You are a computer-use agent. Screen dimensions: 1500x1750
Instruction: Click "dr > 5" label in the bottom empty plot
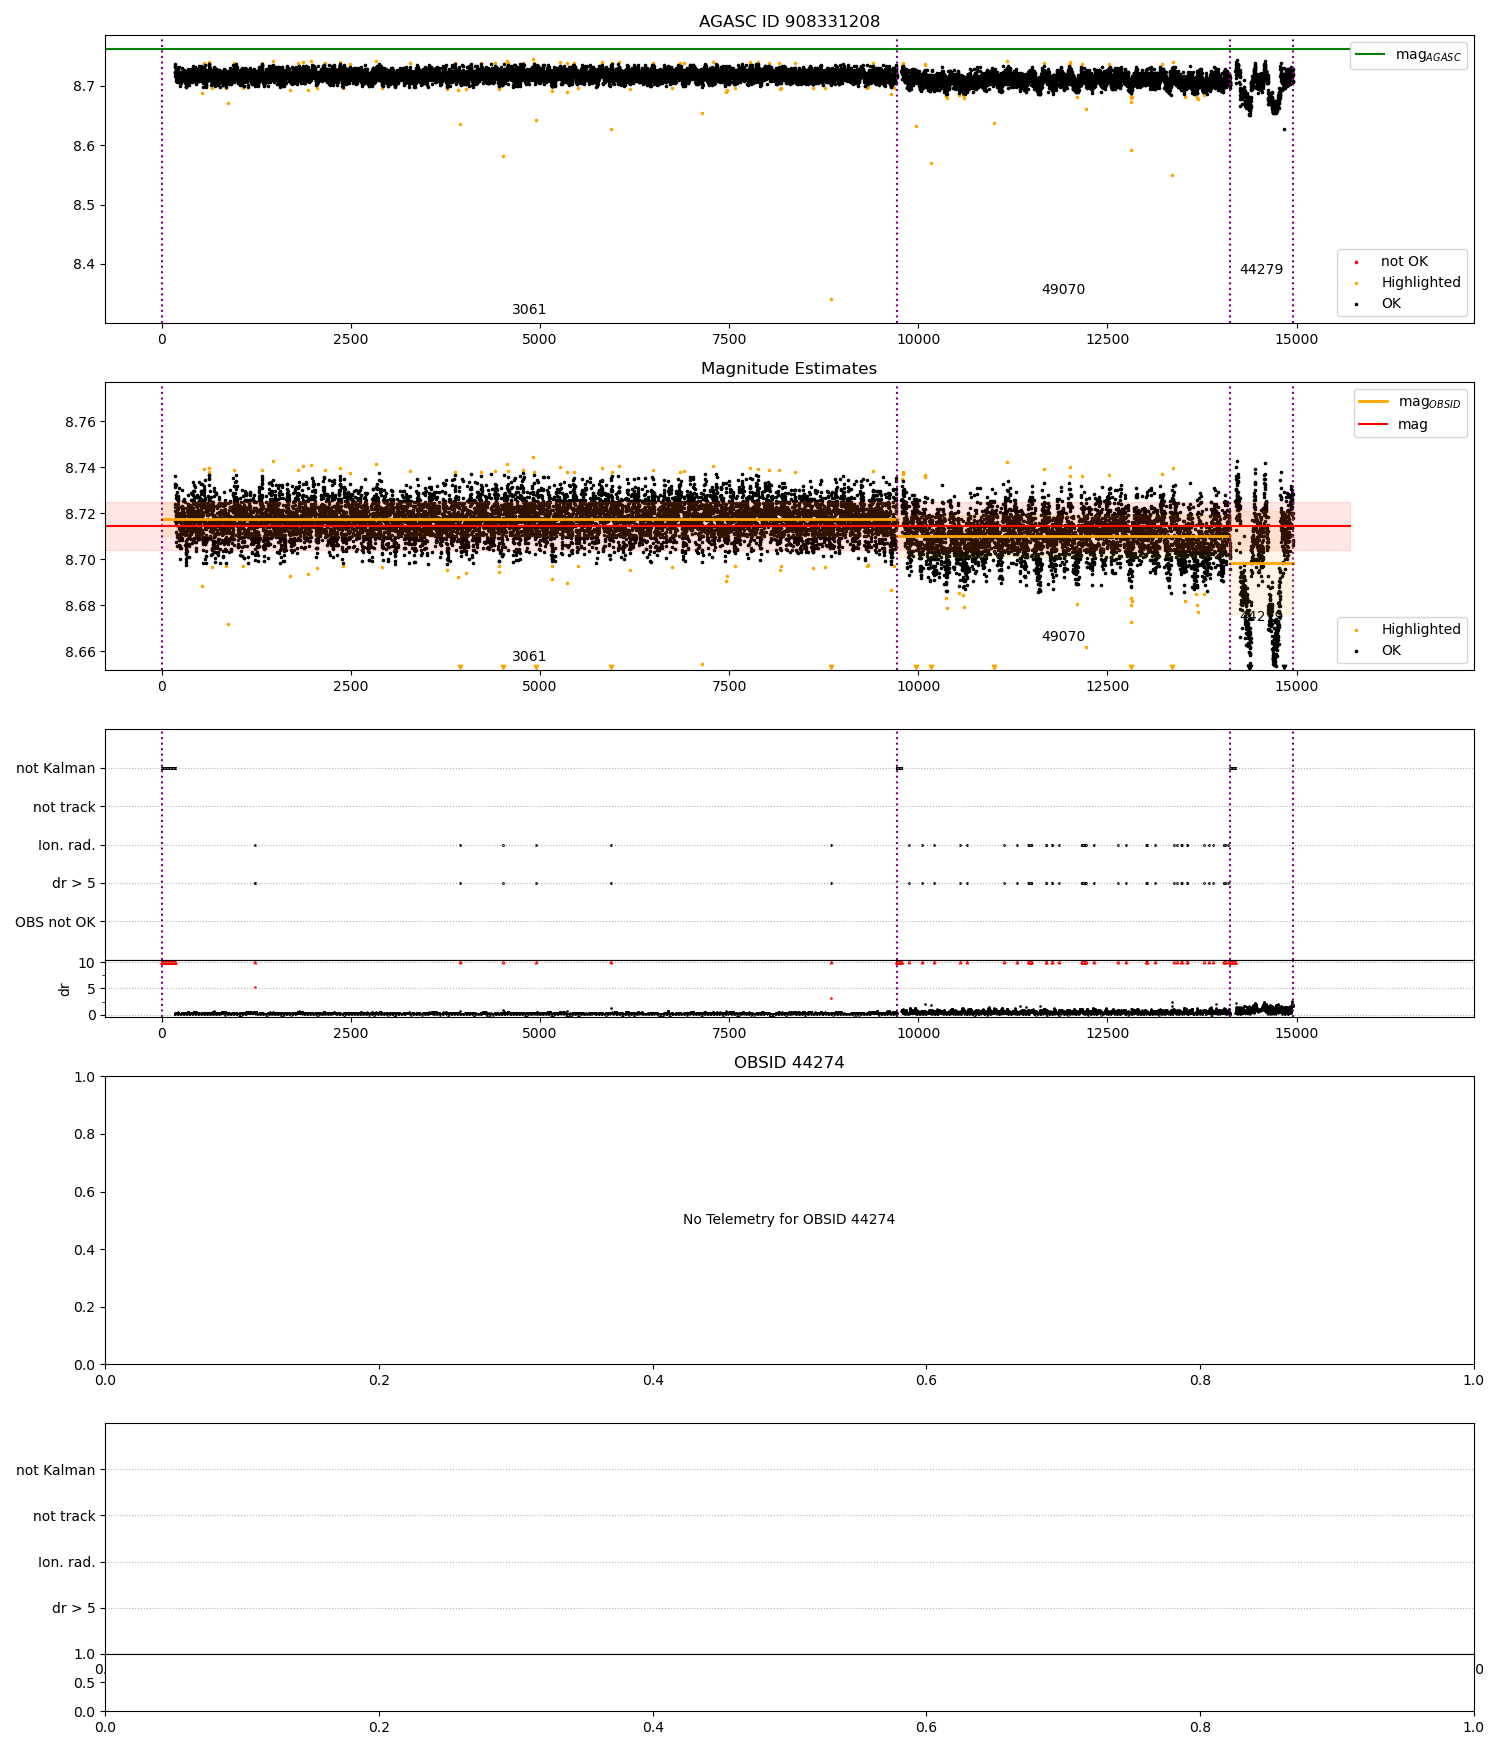pyautogui.click(x=74, y=1609)
